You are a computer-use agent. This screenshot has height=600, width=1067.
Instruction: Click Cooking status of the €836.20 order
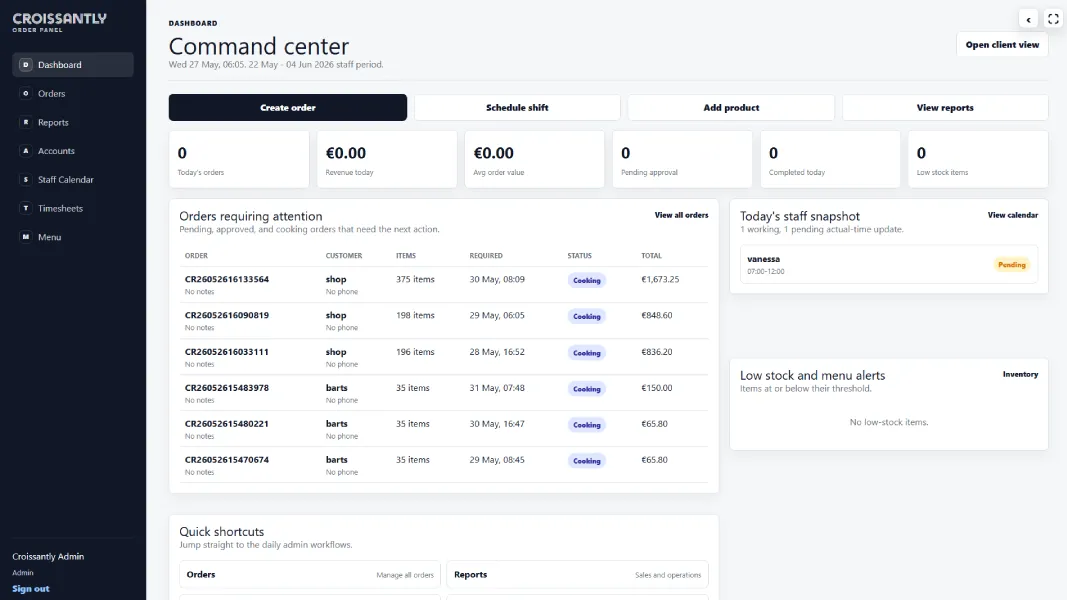coord(587,353)
